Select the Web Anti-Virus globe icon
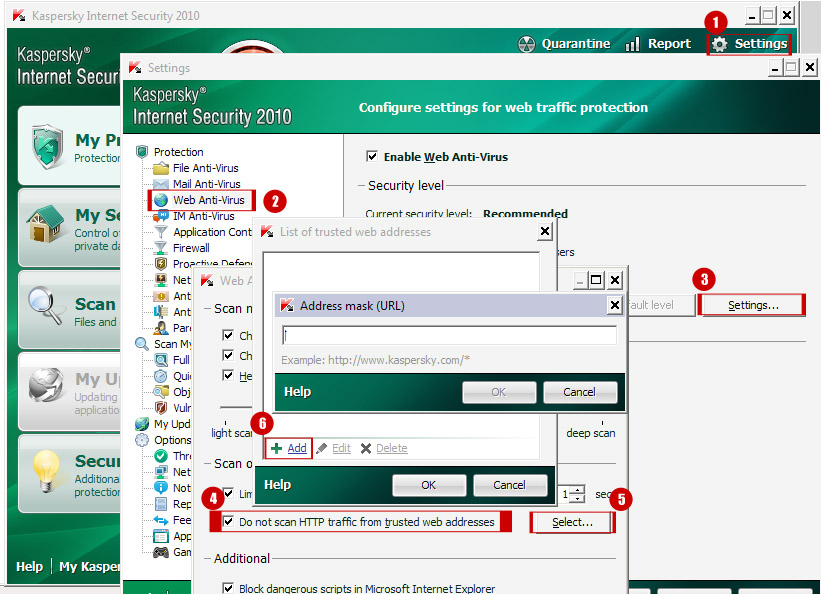 pyautogui.click(x=161, y=200)
